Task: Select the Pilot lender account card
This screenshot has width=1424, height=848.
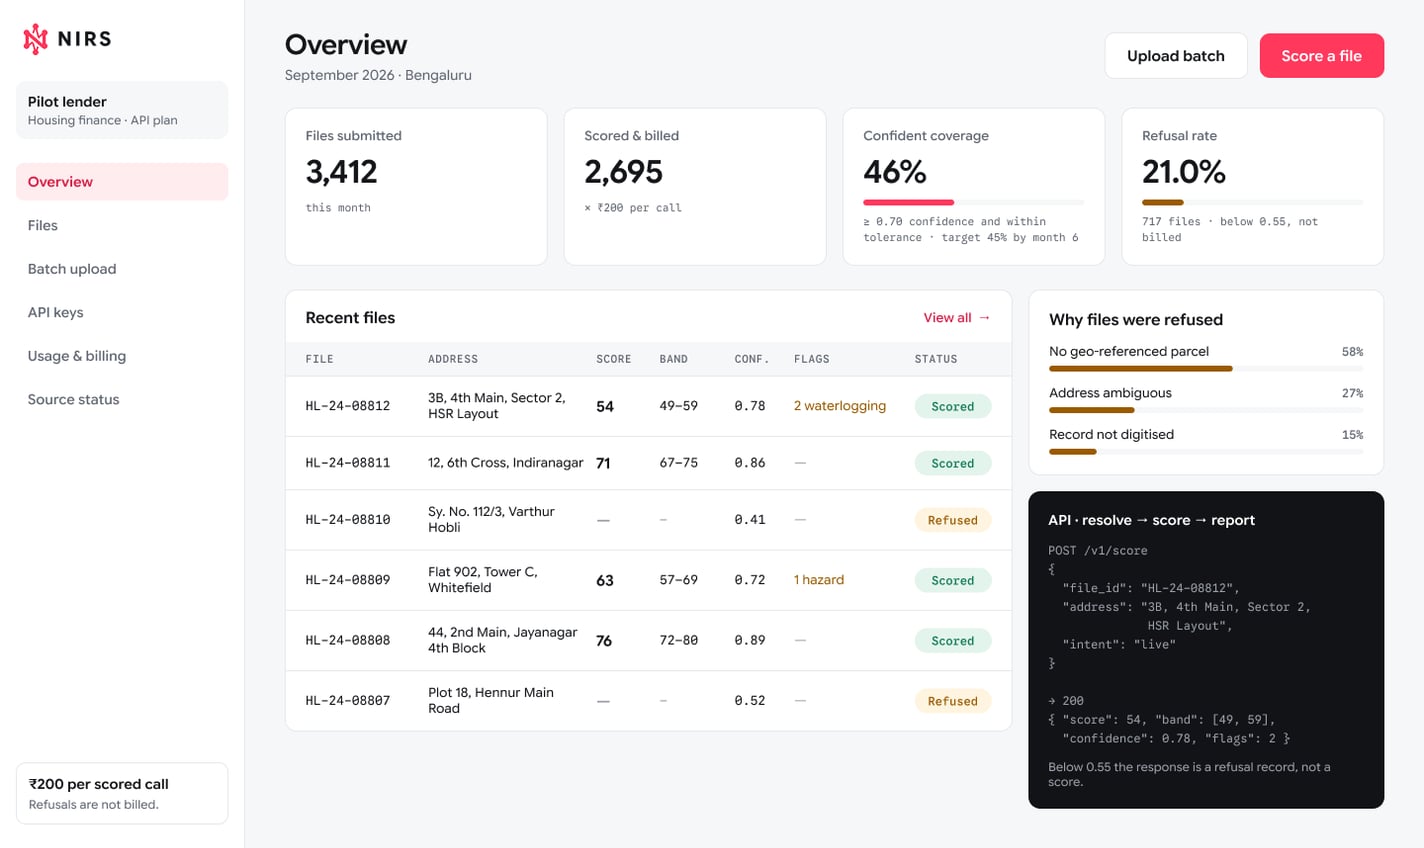Action: [122, 110]
